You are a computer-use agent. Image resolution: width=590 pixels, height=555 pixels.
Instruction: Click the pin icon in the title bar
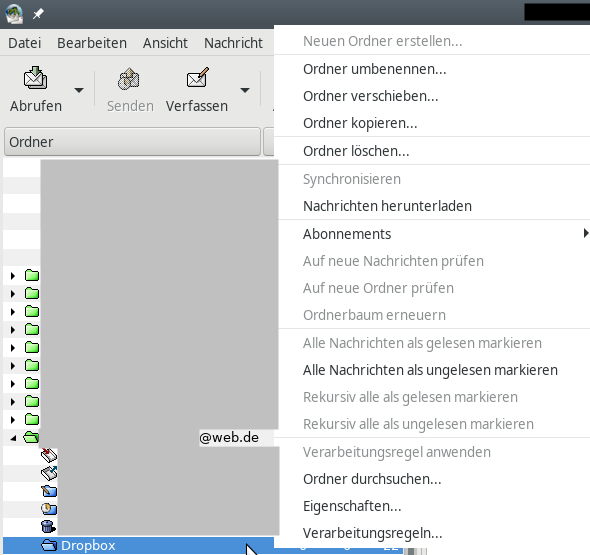pos(38,14)
